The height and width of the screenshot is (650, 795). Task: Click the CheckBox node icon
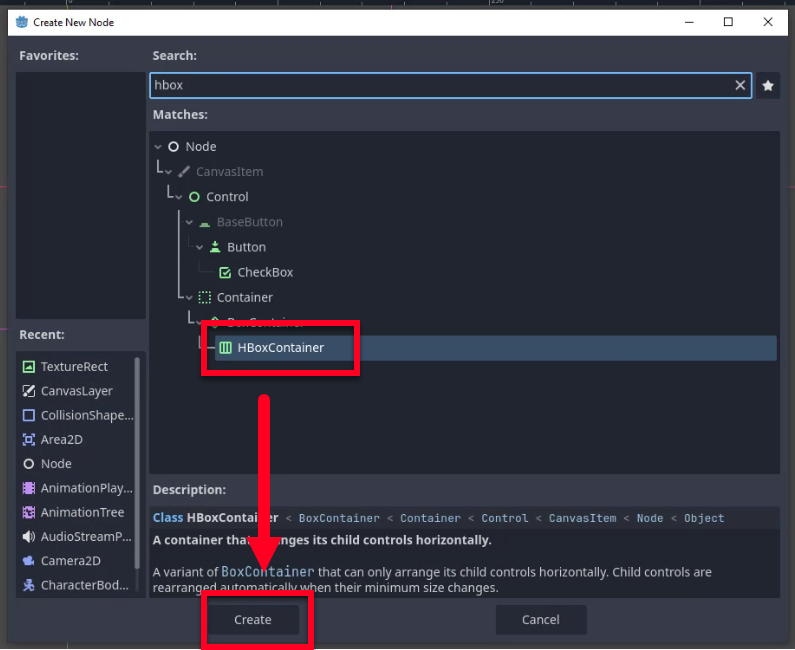click(x=225, y=272)
